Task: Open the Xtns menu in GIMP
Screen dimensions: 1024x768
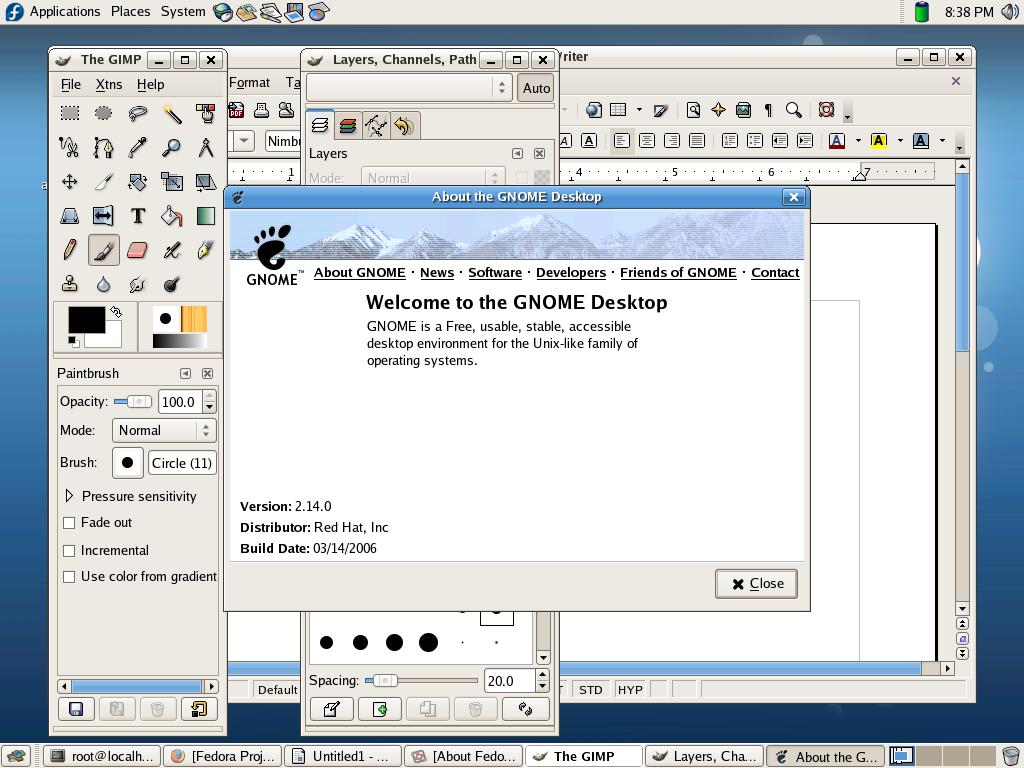Action: click(x=108, y=84)
